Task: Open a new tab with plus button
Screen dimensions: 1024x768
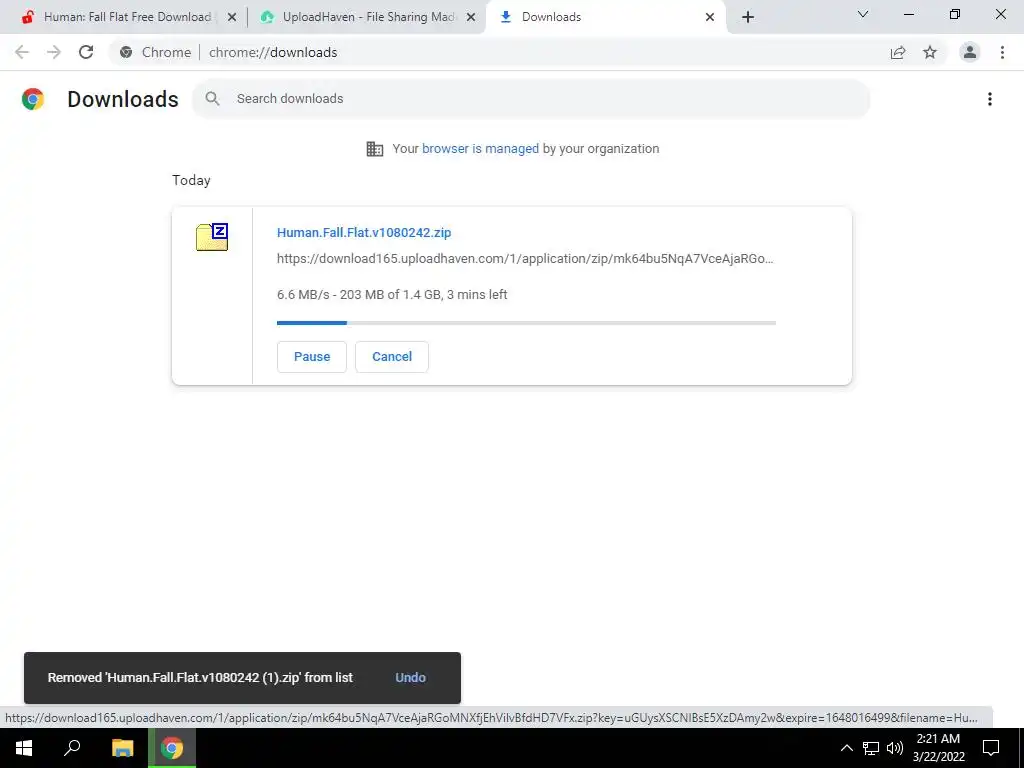Action: [x=748, y=17]
